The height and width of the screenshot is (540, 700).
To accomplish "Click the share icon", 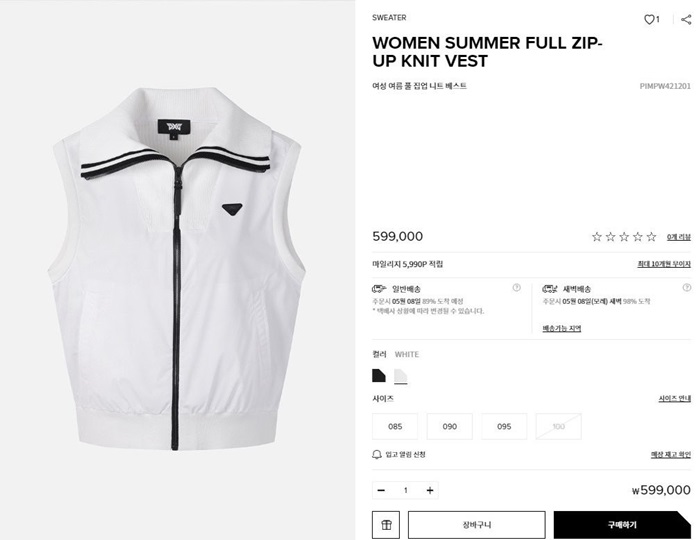I will coord(686,20).
